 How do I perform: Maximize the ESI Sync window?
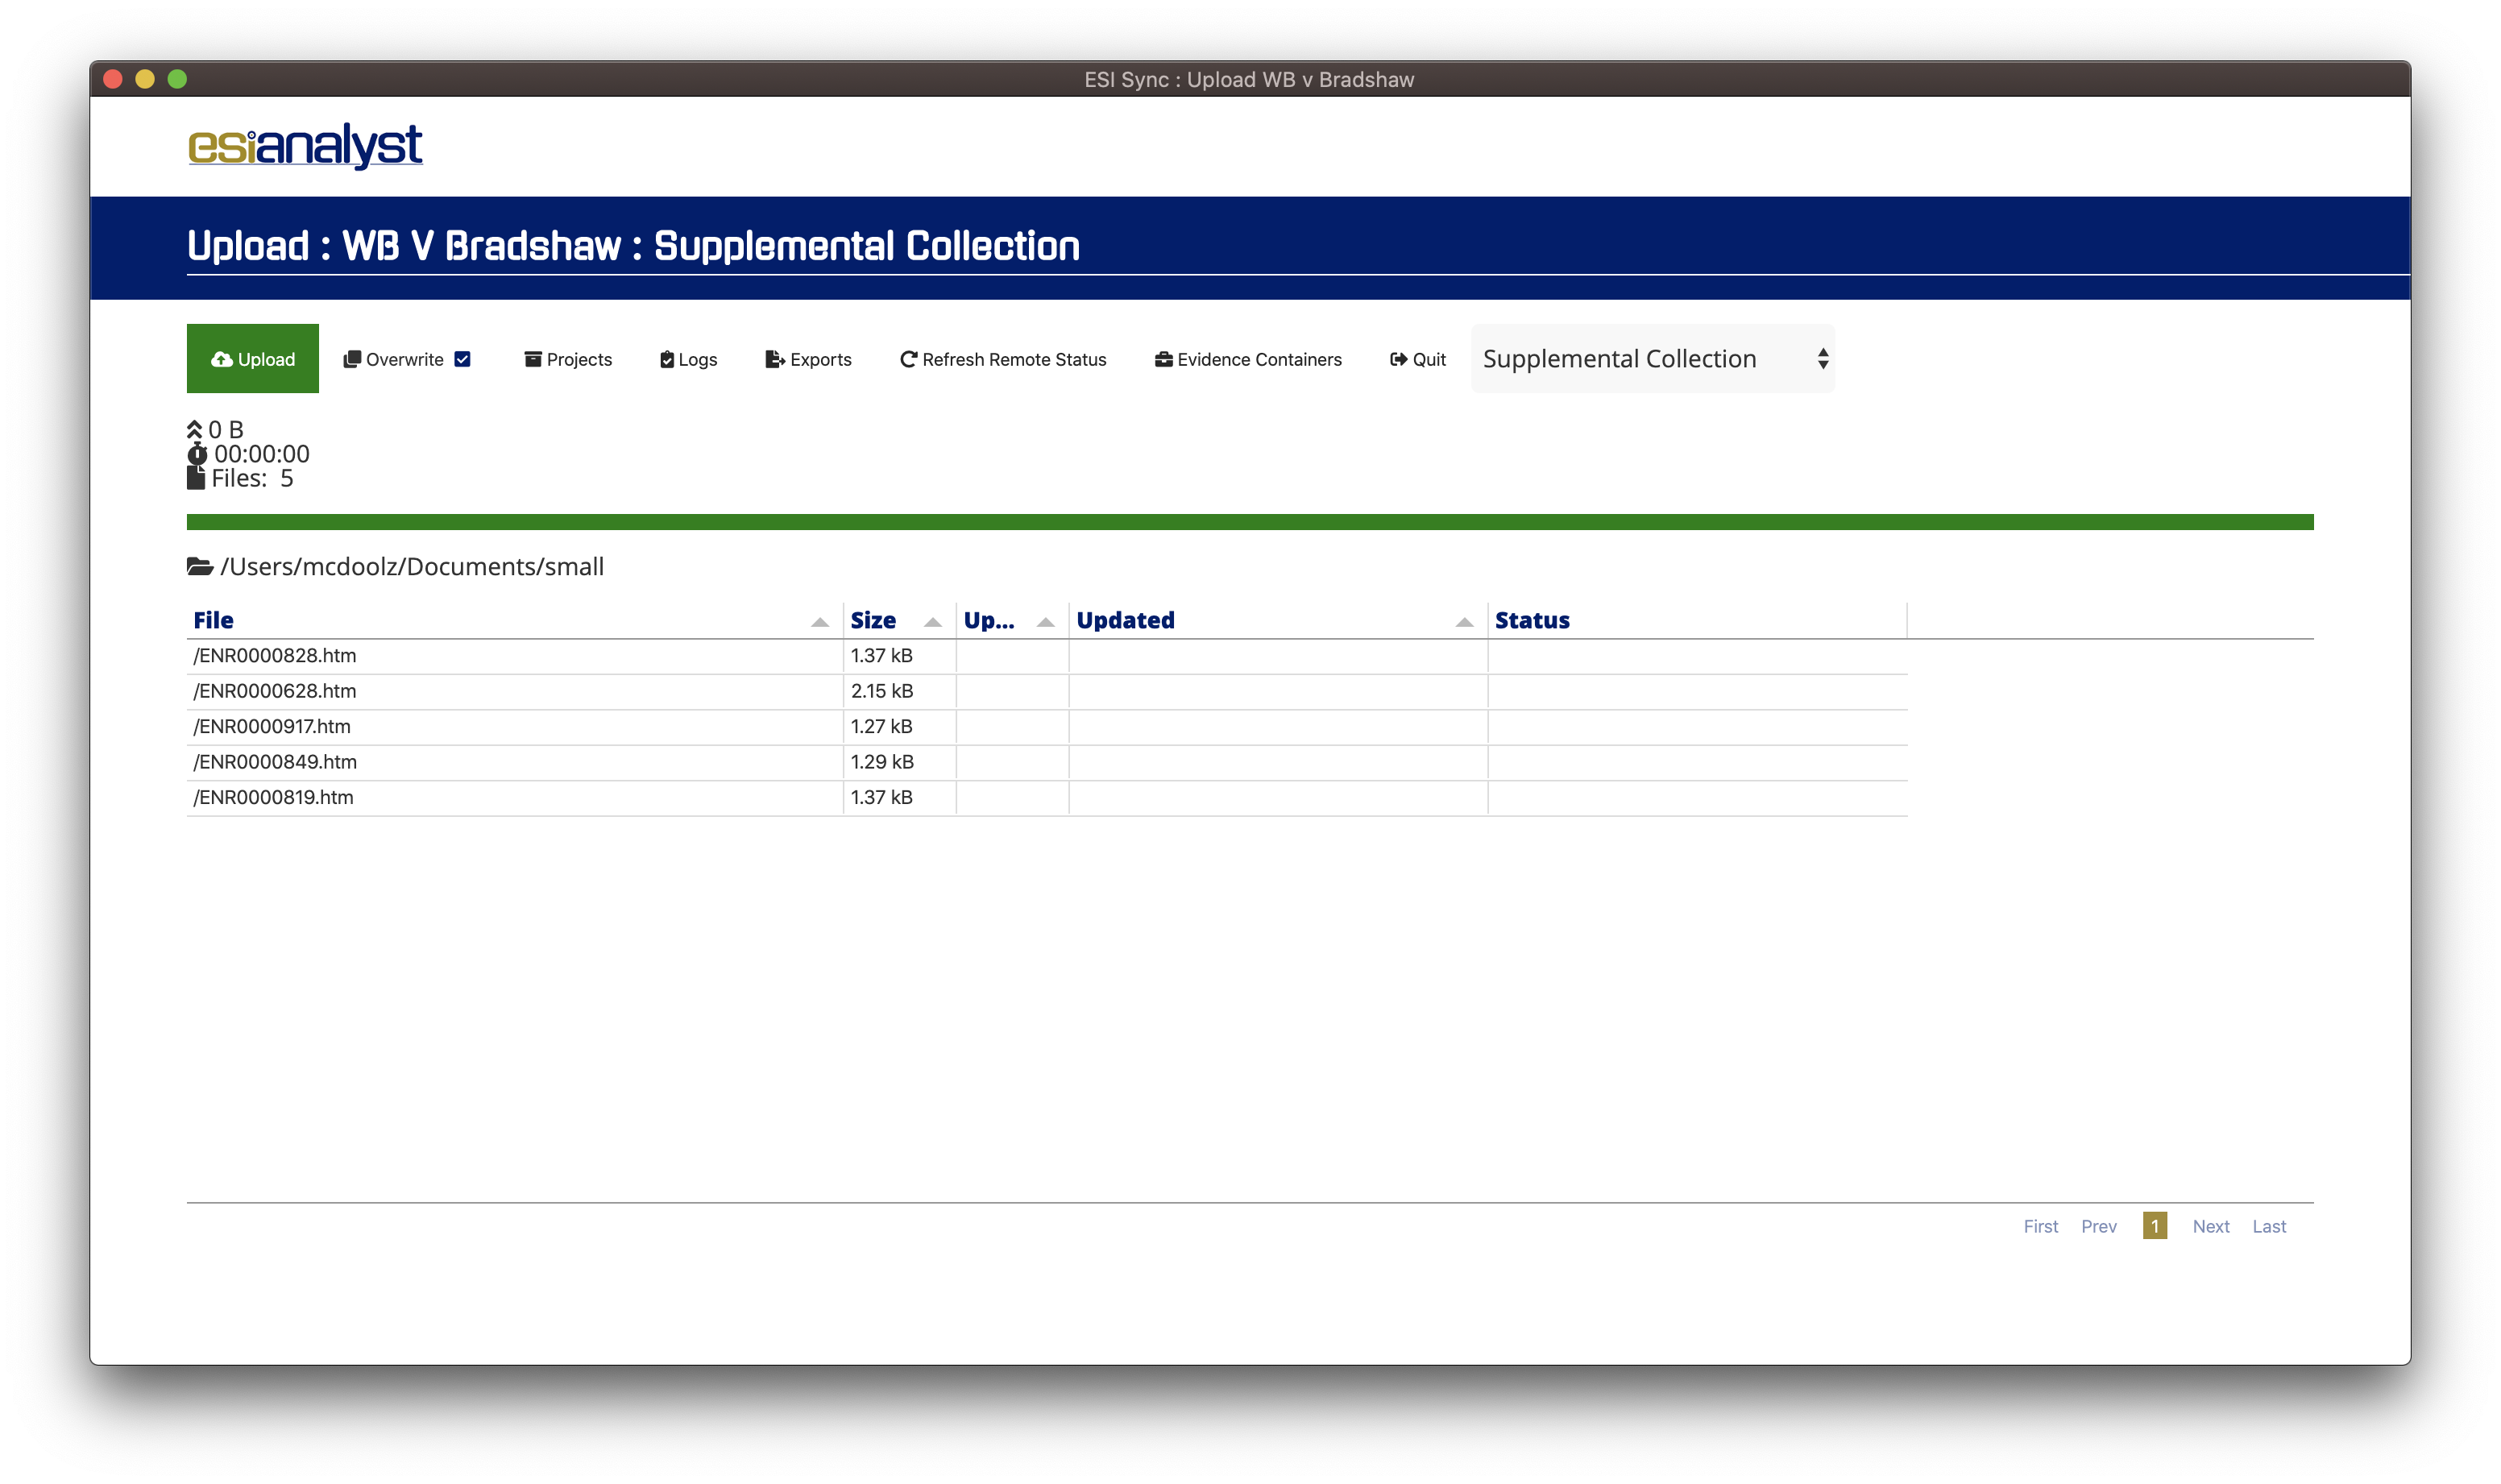(x=177, y=79)
